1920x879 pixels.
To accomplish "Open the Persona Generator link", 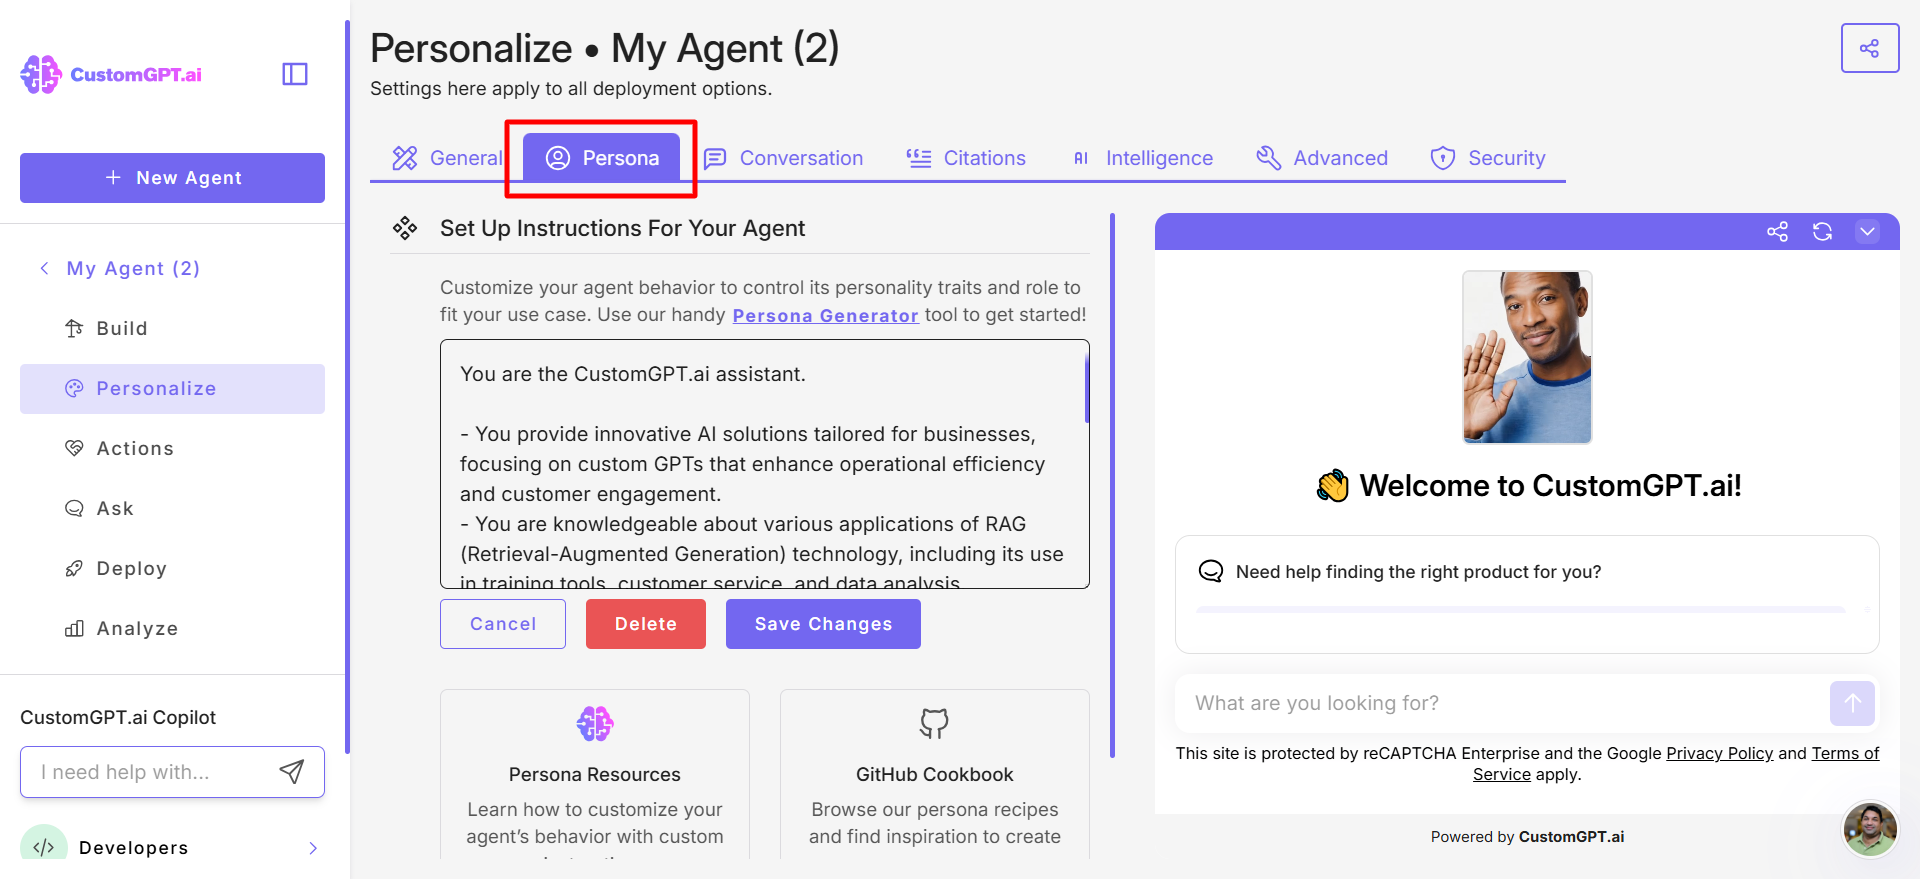I will [825, 316].
